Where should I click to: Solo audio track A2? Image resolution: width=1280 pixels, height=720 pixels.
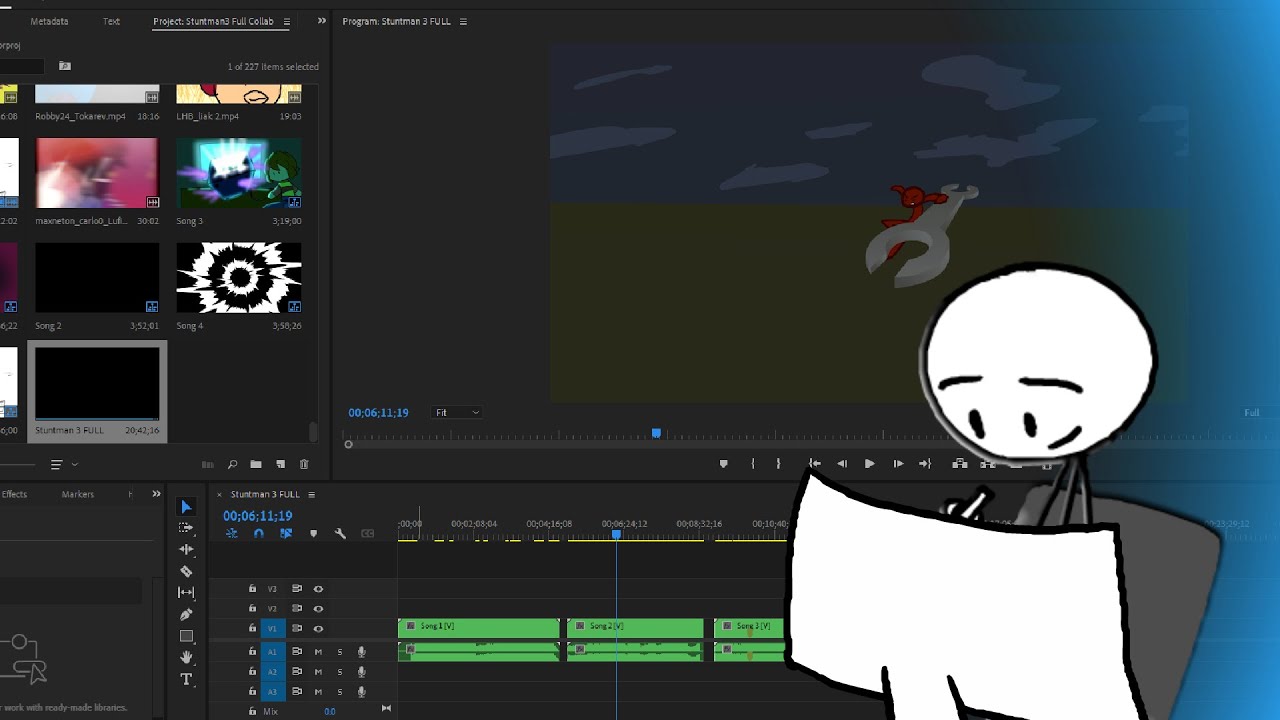coord(339,672)
